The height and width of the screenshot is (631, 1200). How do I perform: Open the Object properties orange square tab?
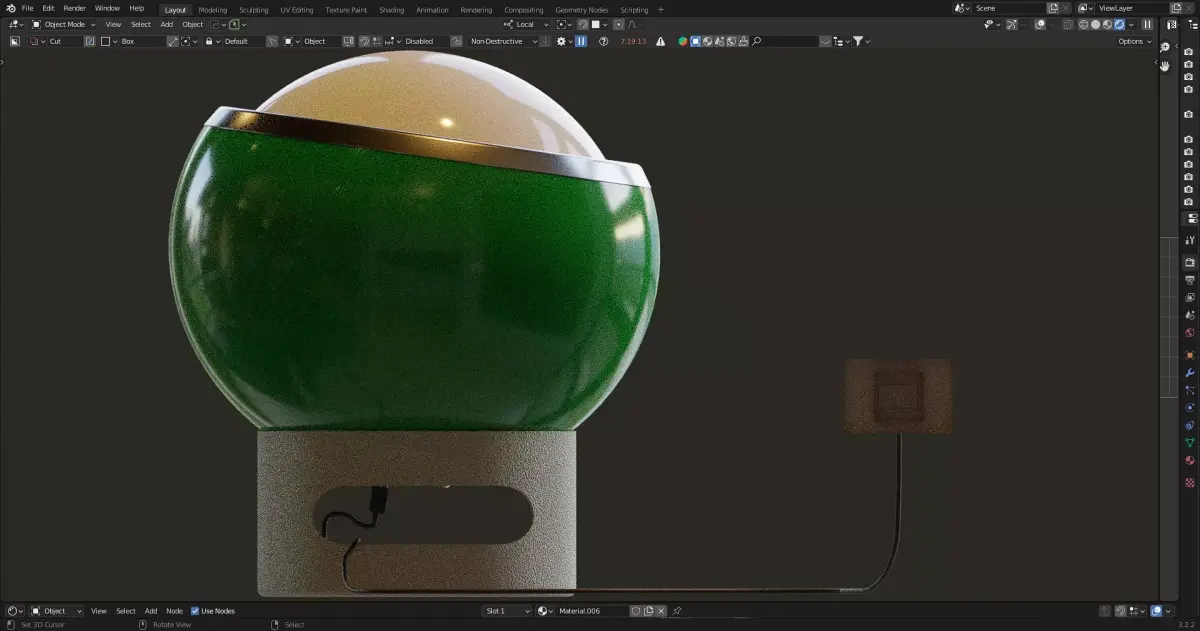coord(1190,354)
